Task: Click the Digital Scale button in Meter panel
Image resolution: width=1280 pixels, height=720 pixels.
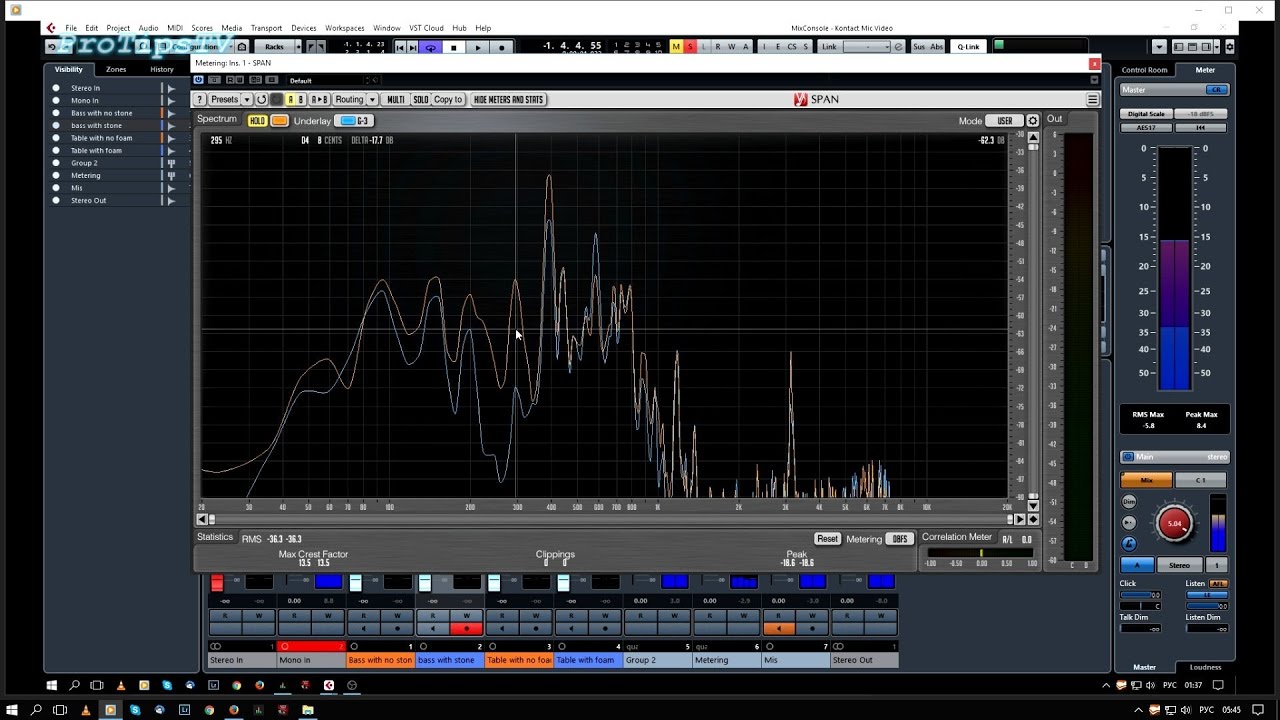Action: click(x=1146, y=114)
